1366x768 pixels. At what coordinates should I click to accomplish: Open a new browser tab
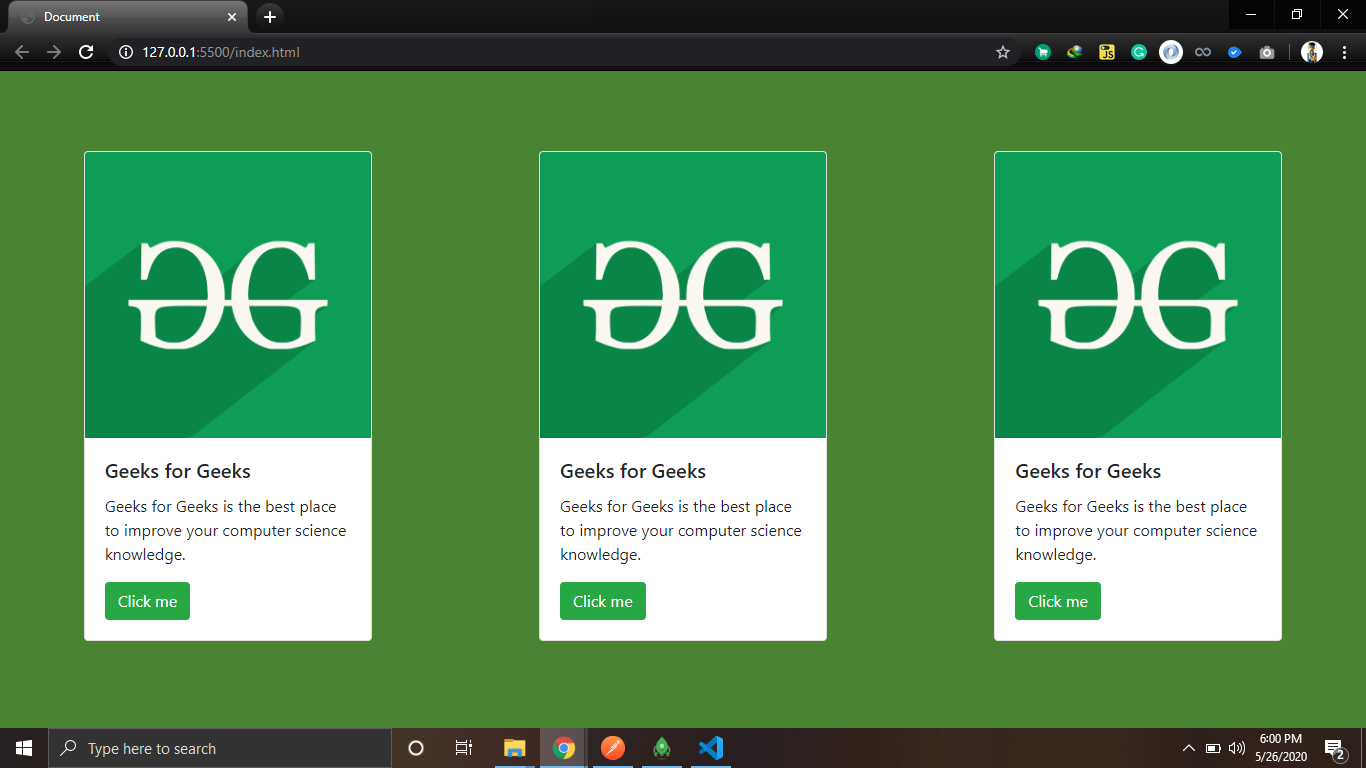269,17
